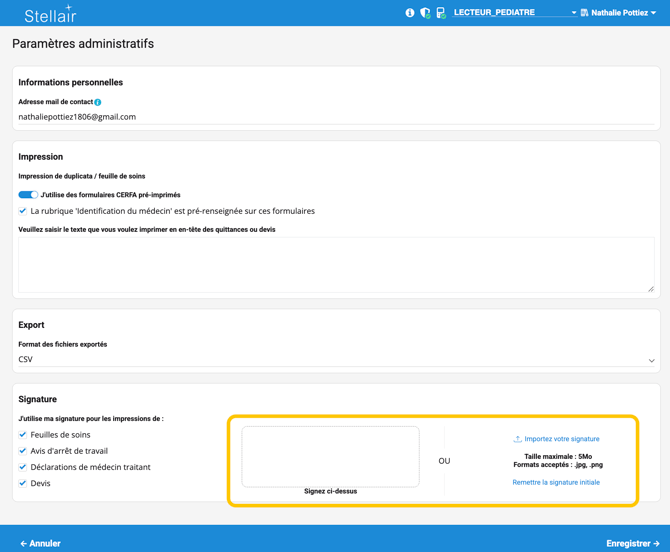Uncheck the Avis d'arrêt de travail checkbox
This screenshot has width=670, height=552.
point(23,451)
